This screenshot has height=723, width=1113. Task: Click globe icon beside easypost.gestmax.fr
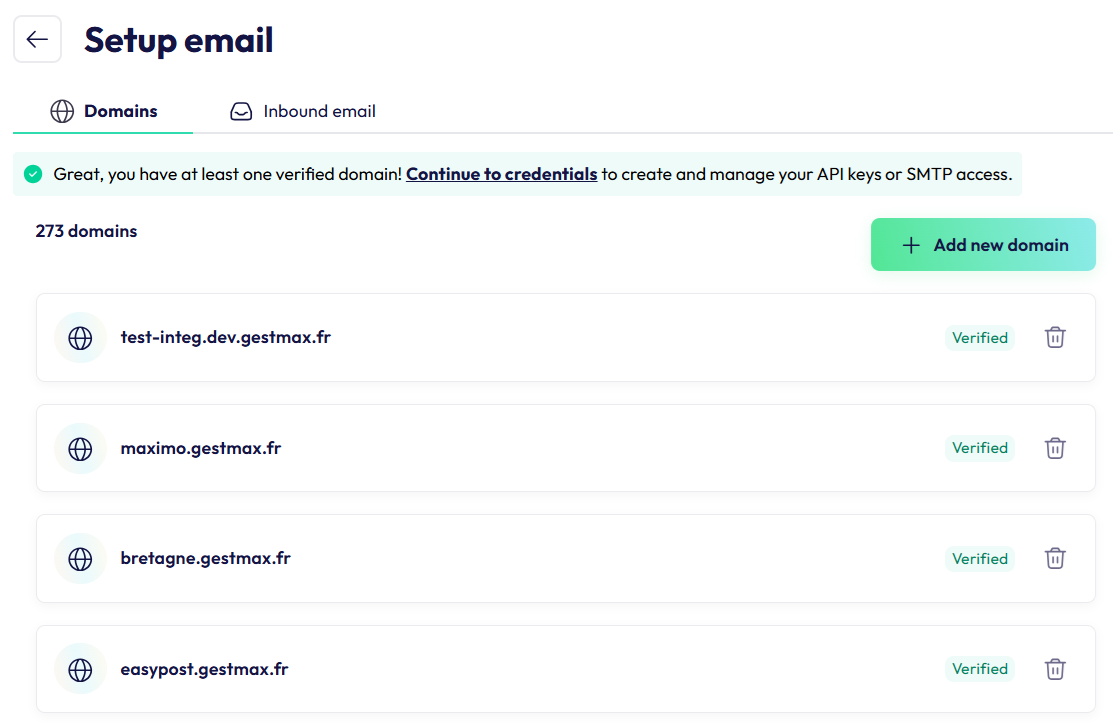[80, 669]
